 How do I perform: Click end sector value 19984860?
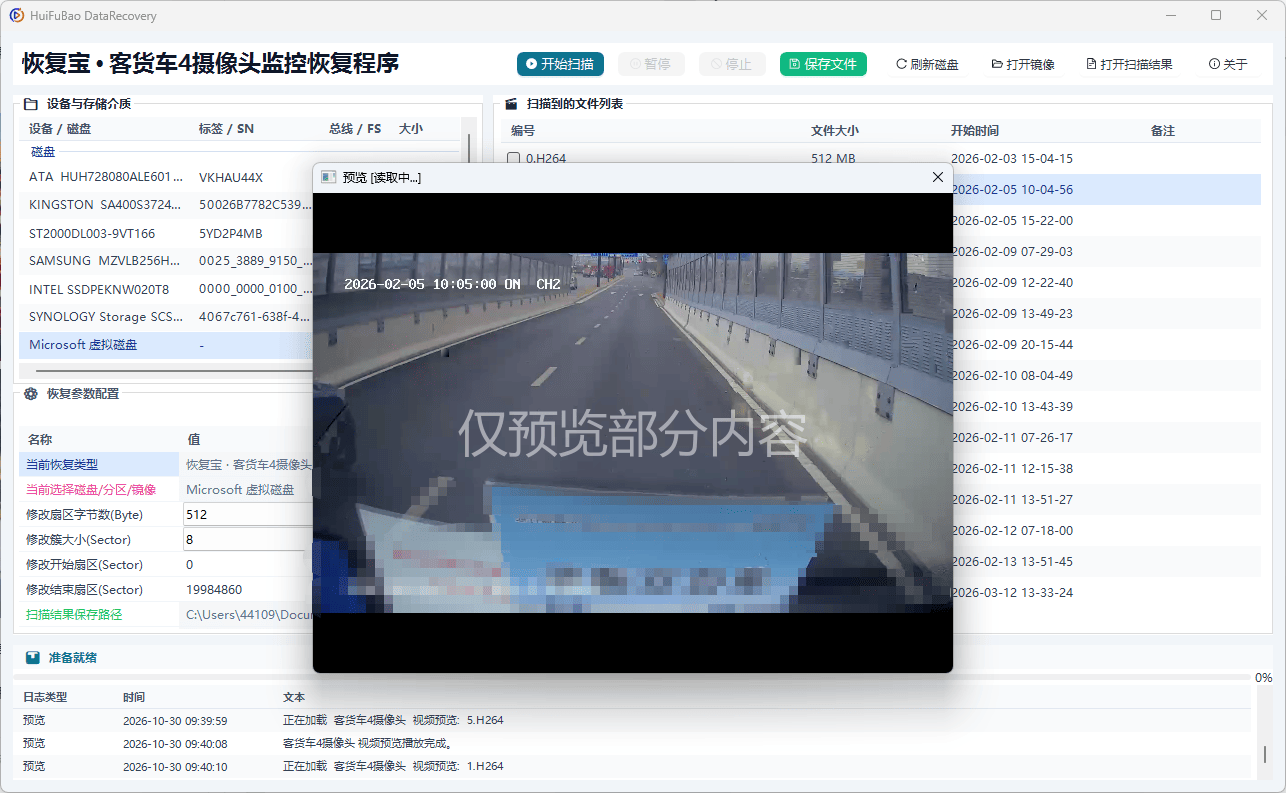(x=214, y=589)
